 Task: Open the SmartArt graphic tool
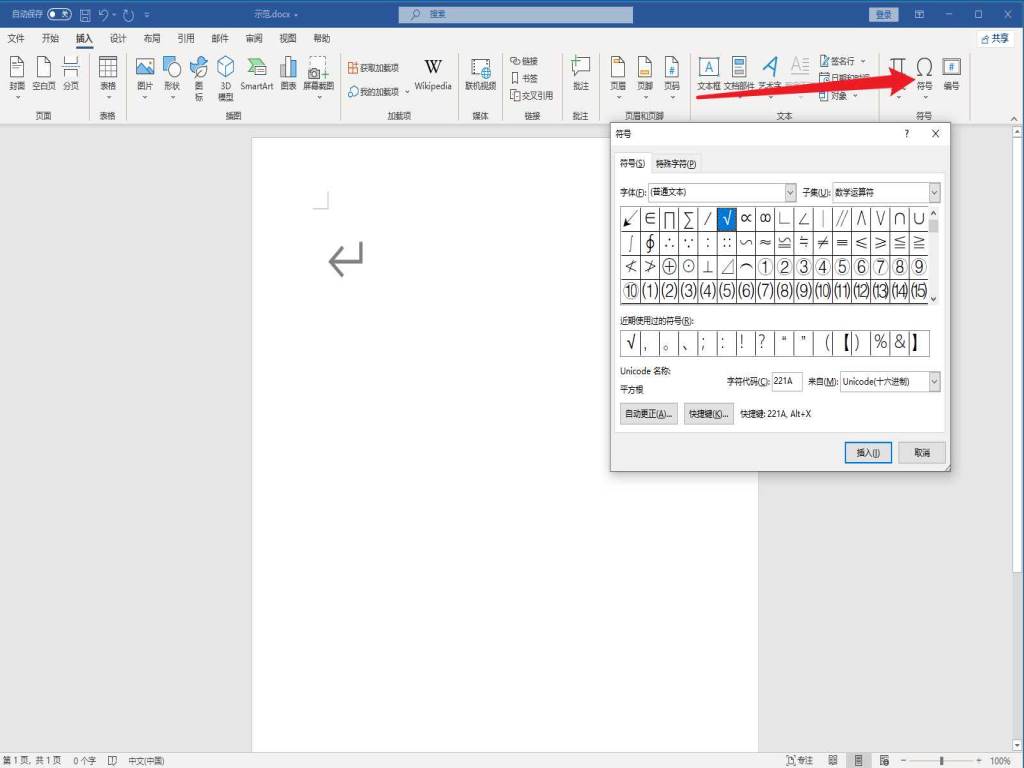click(x=256, y=73)
